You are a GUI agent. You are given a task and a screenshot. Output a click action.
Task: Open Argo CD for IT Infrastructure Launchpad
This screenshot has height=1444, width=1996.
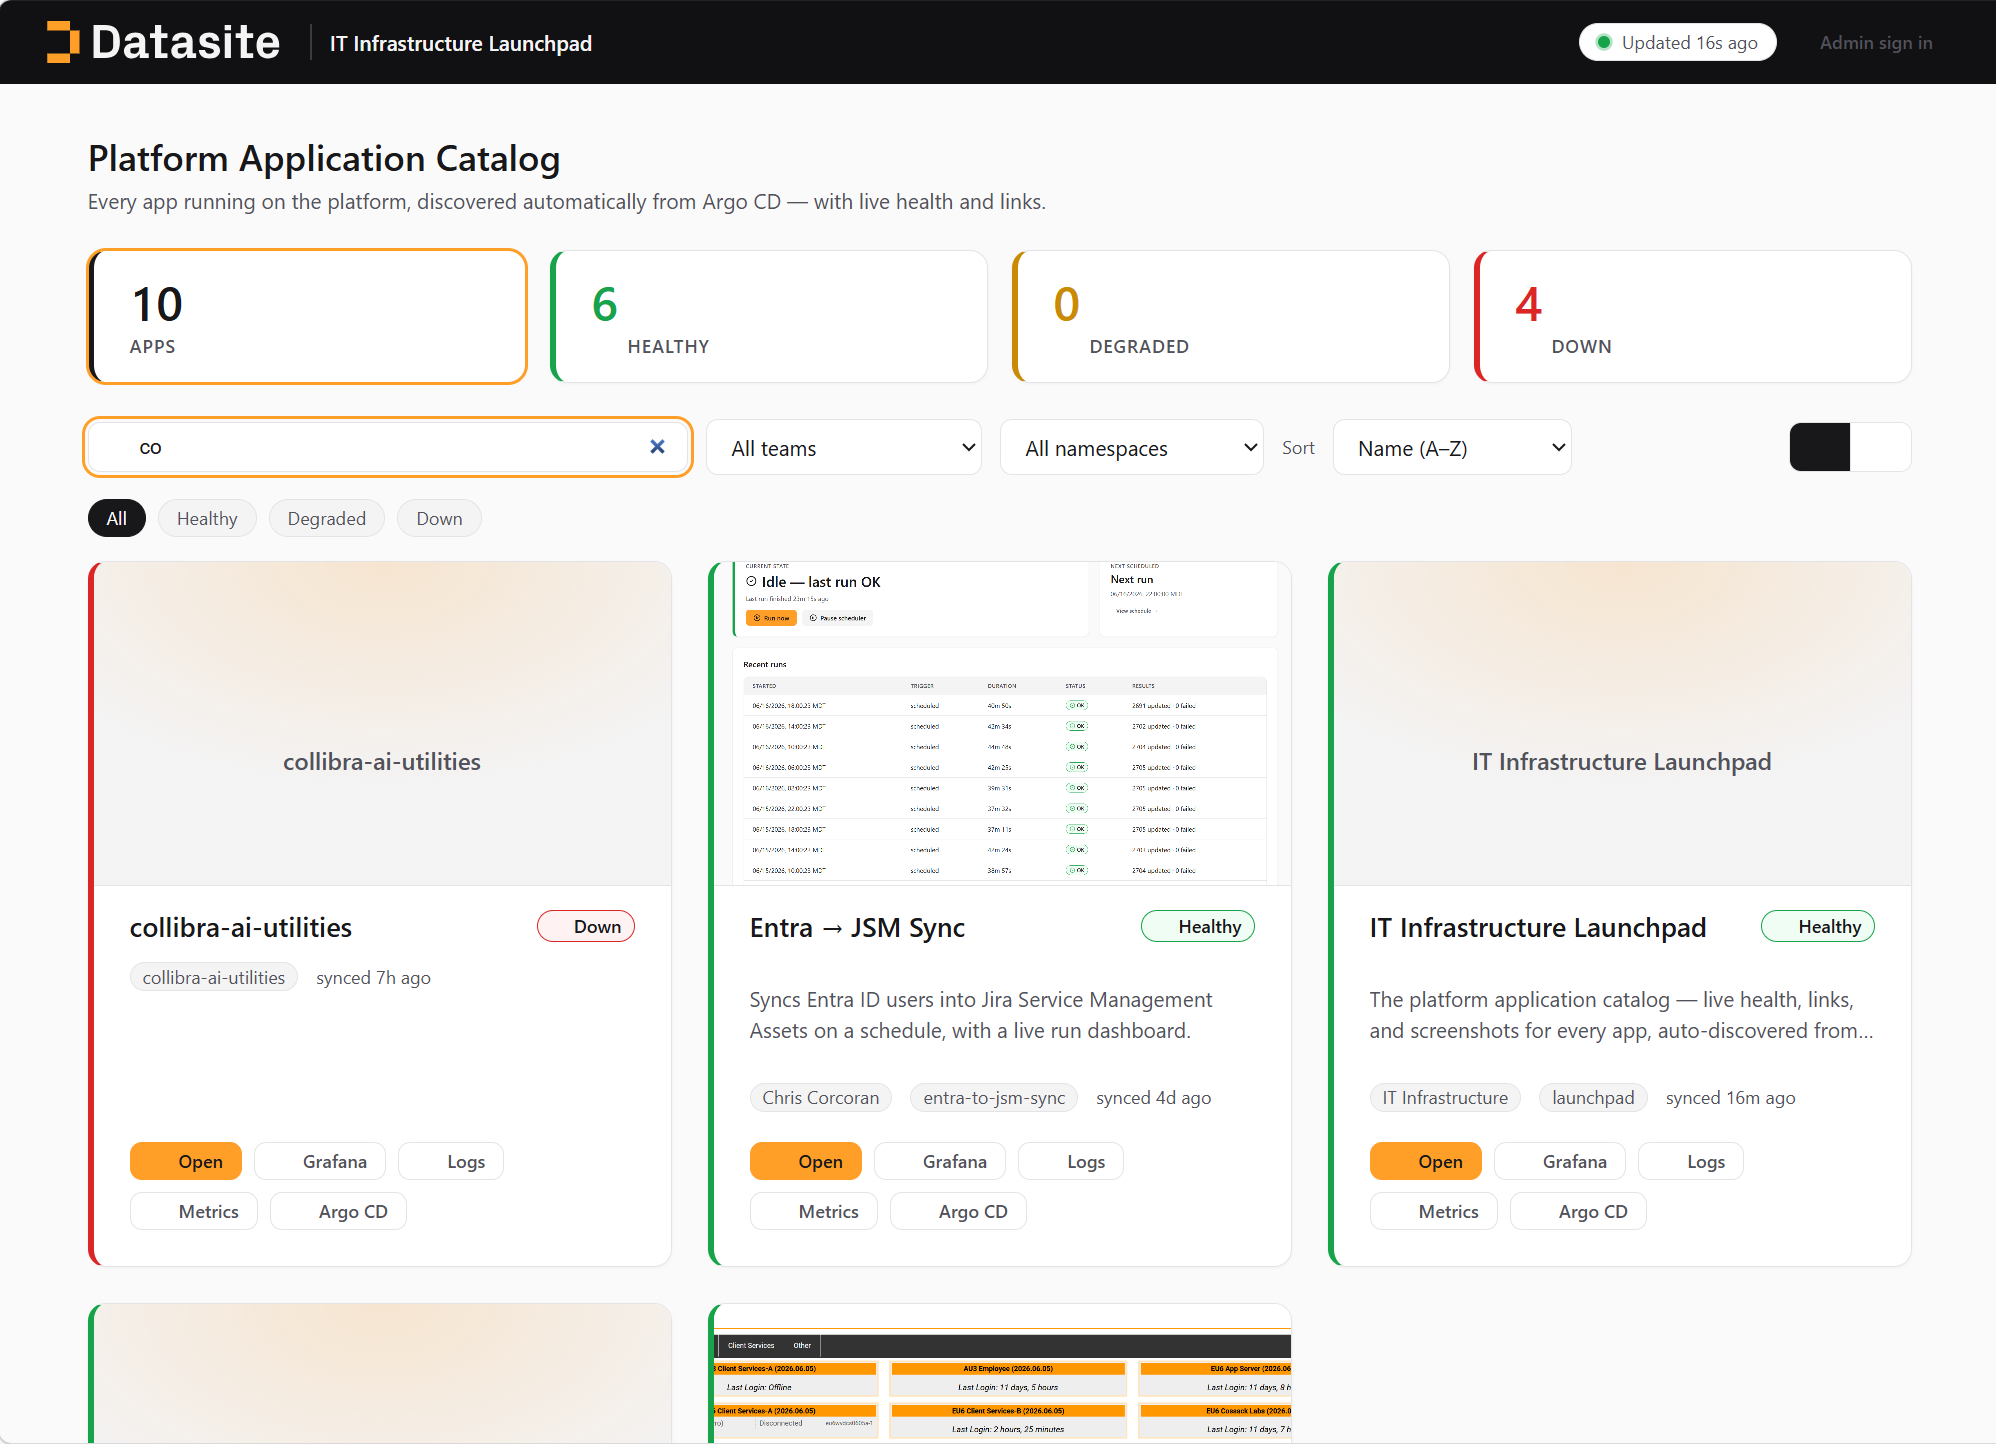pyautogui.click(x=1578, y=1211)
